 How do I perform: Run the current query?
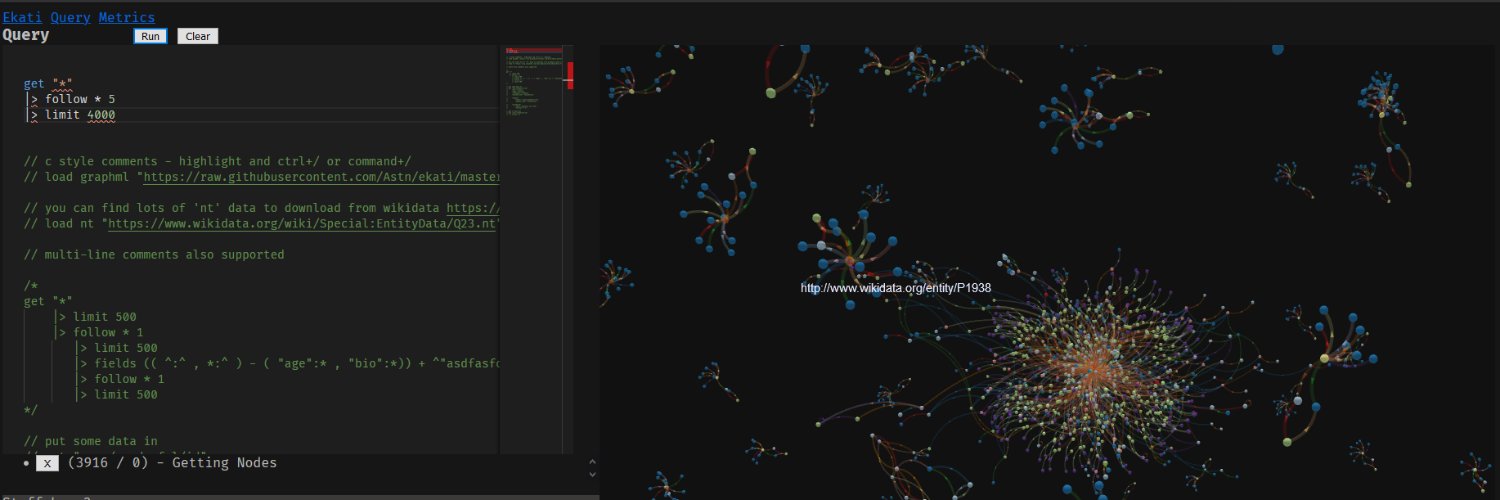click(x=150, y=36)
